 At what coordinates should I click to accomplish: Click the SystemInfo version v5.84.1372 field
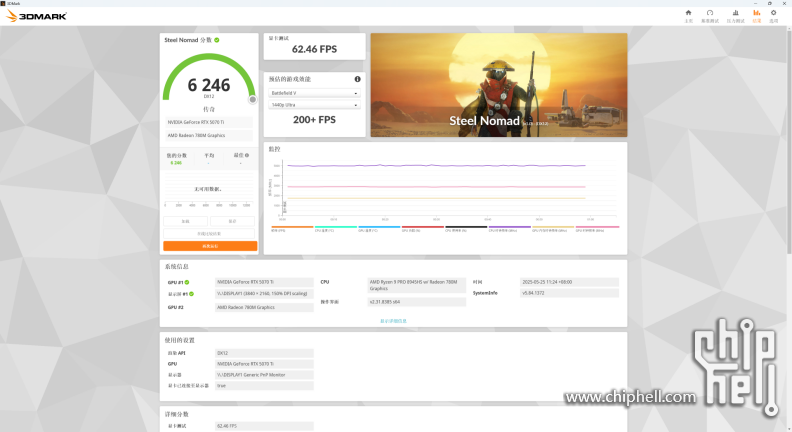(x=569, y=293)
